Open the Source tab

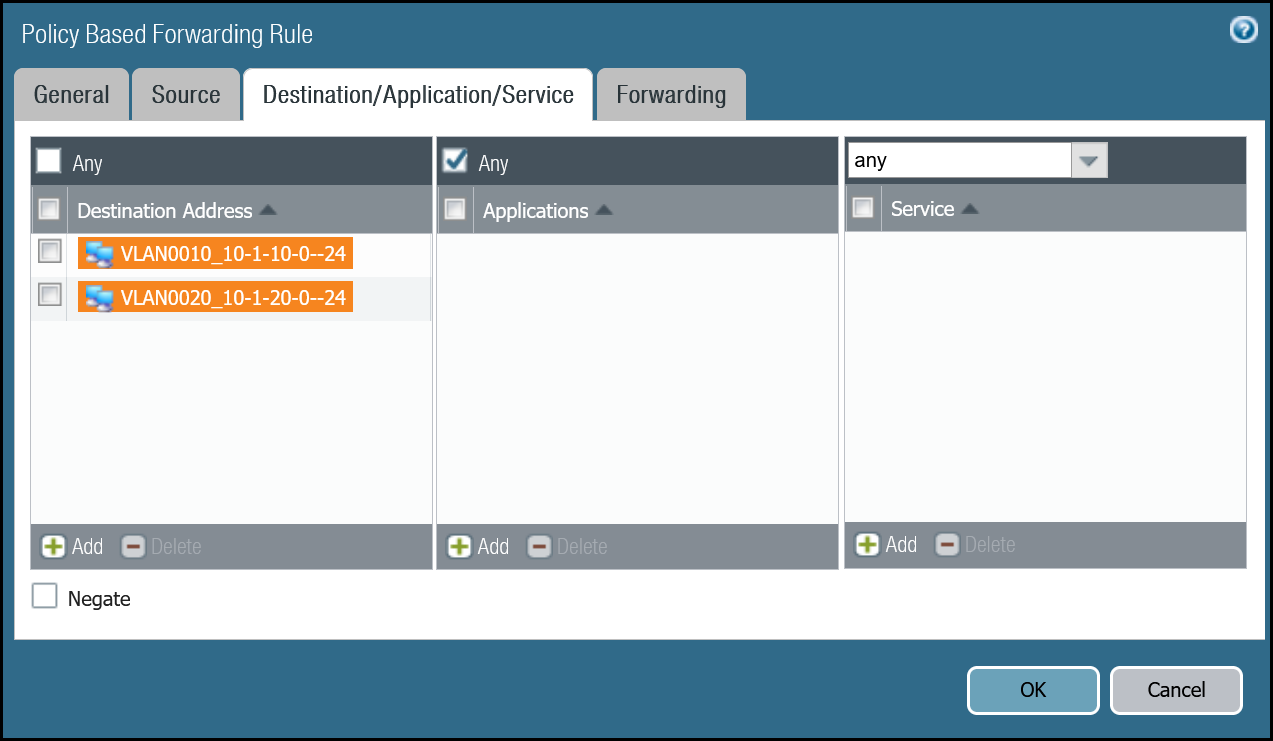click(x=186, y=95)
